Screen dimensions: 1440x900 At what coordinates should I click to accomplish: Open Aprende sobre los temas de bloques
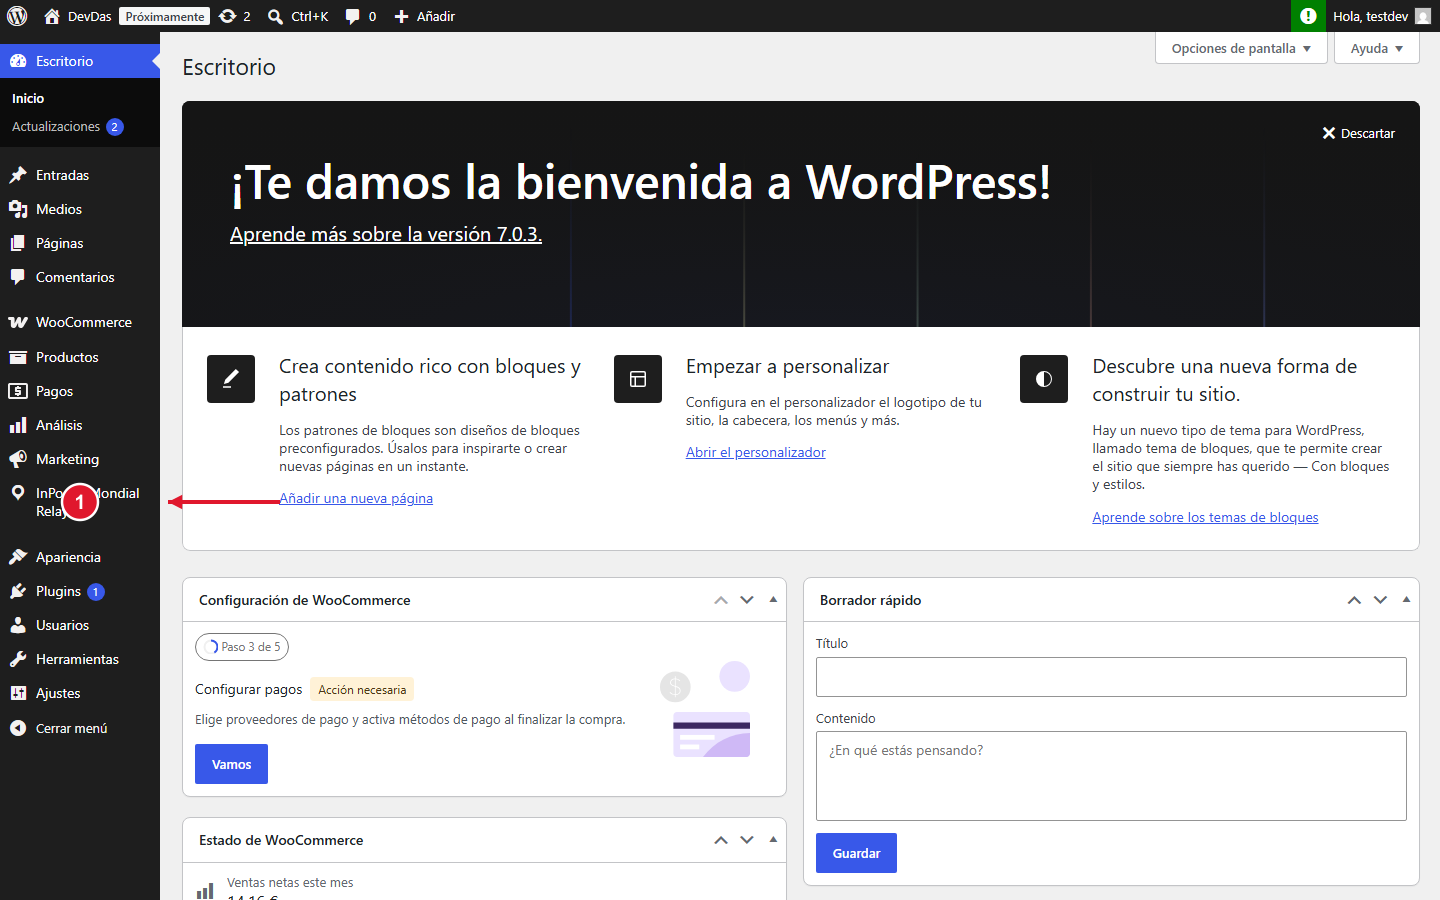click(1205, 517)
